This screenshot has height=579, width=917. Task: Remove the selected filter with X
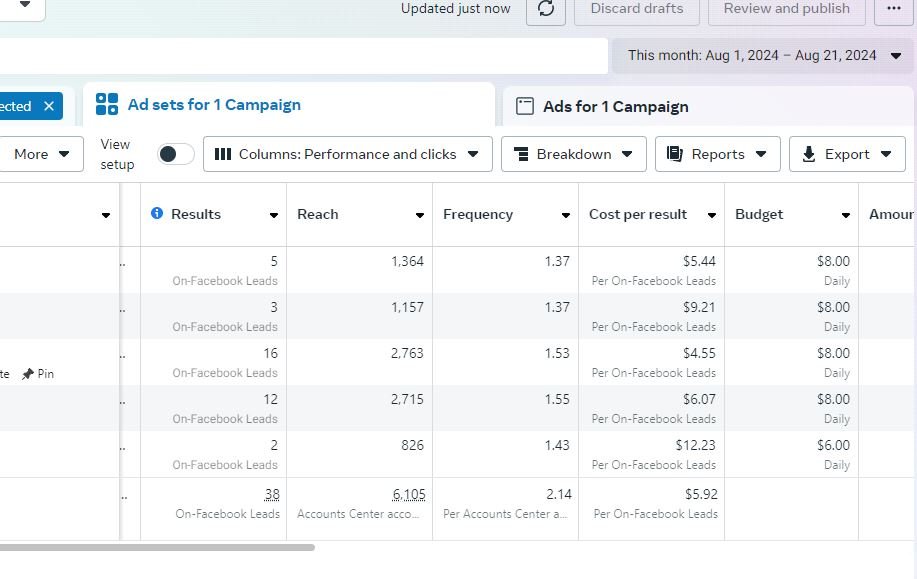tap(49, 106)
